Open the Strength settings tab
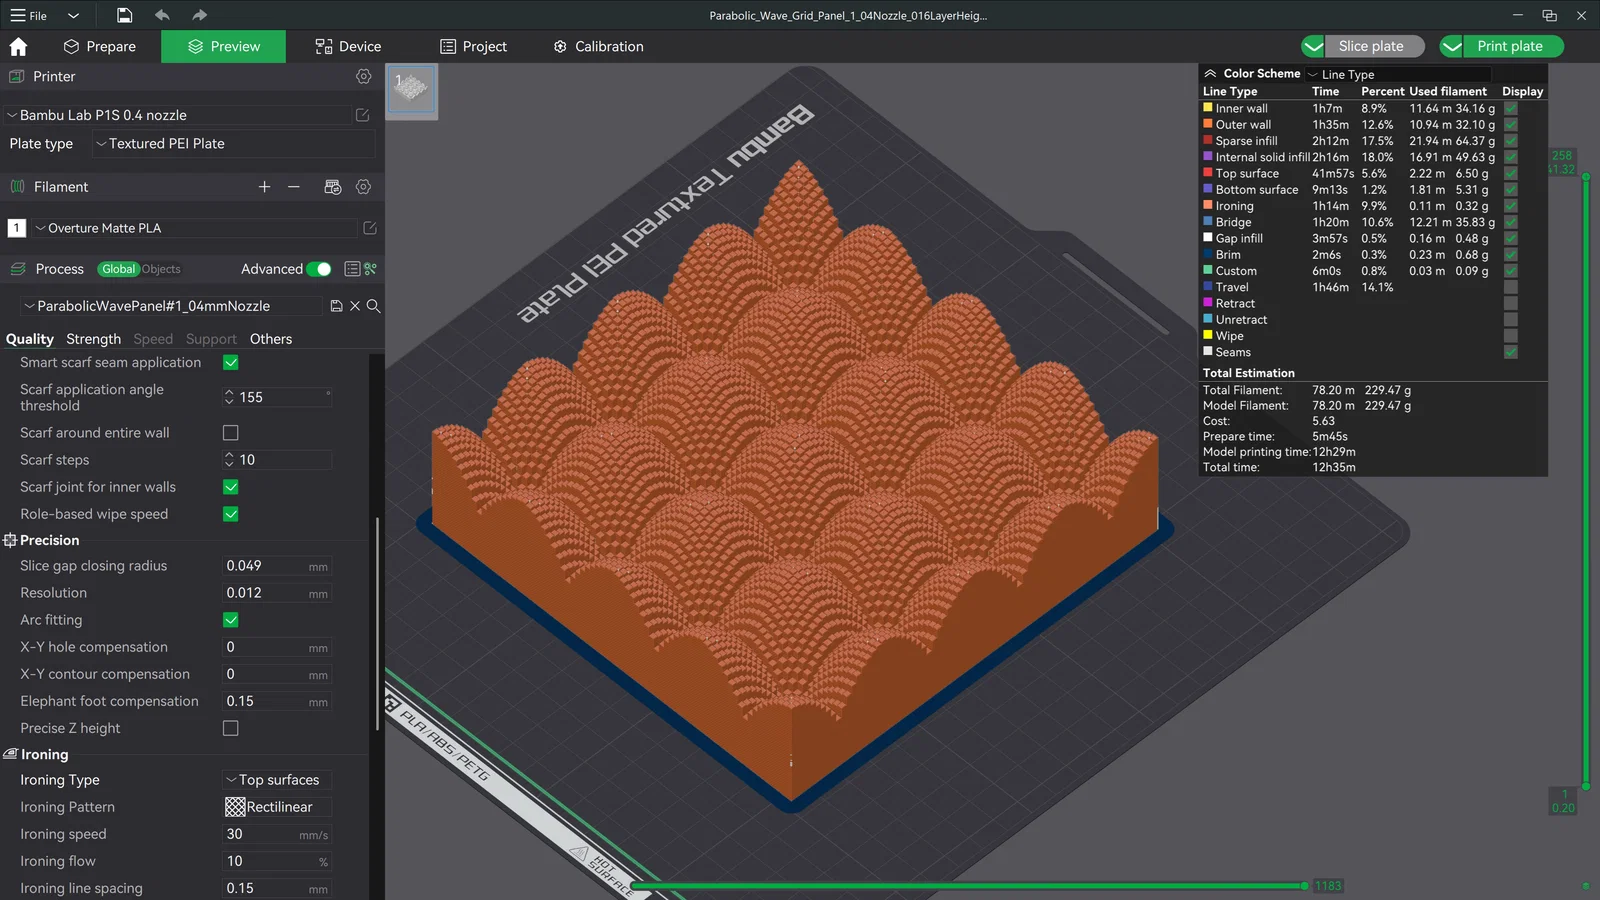This screenshot has width=1600, height=900. click(x=93, y=339)
